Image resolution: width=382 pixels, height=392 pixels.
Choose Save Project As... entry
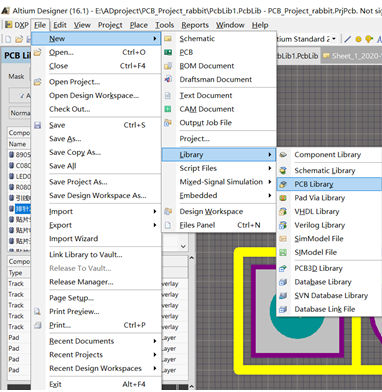[x=78, y=182]
